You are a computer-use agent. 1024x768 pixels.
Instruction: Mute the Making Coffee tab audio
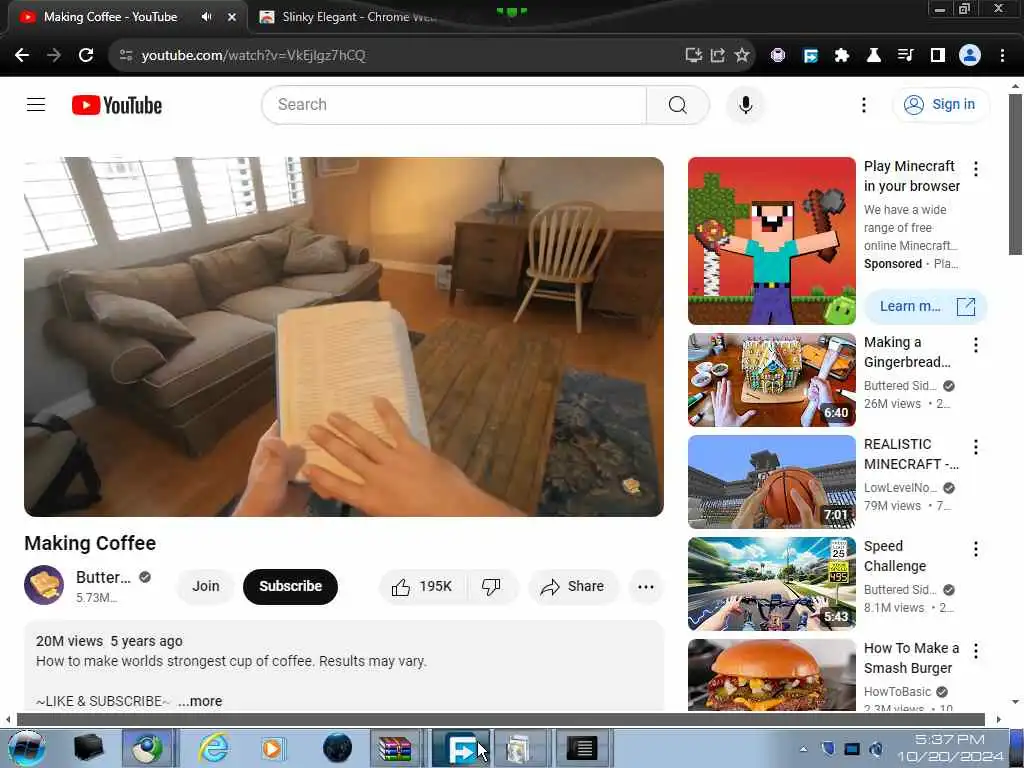pyautogui.click(x=206, y=17)
